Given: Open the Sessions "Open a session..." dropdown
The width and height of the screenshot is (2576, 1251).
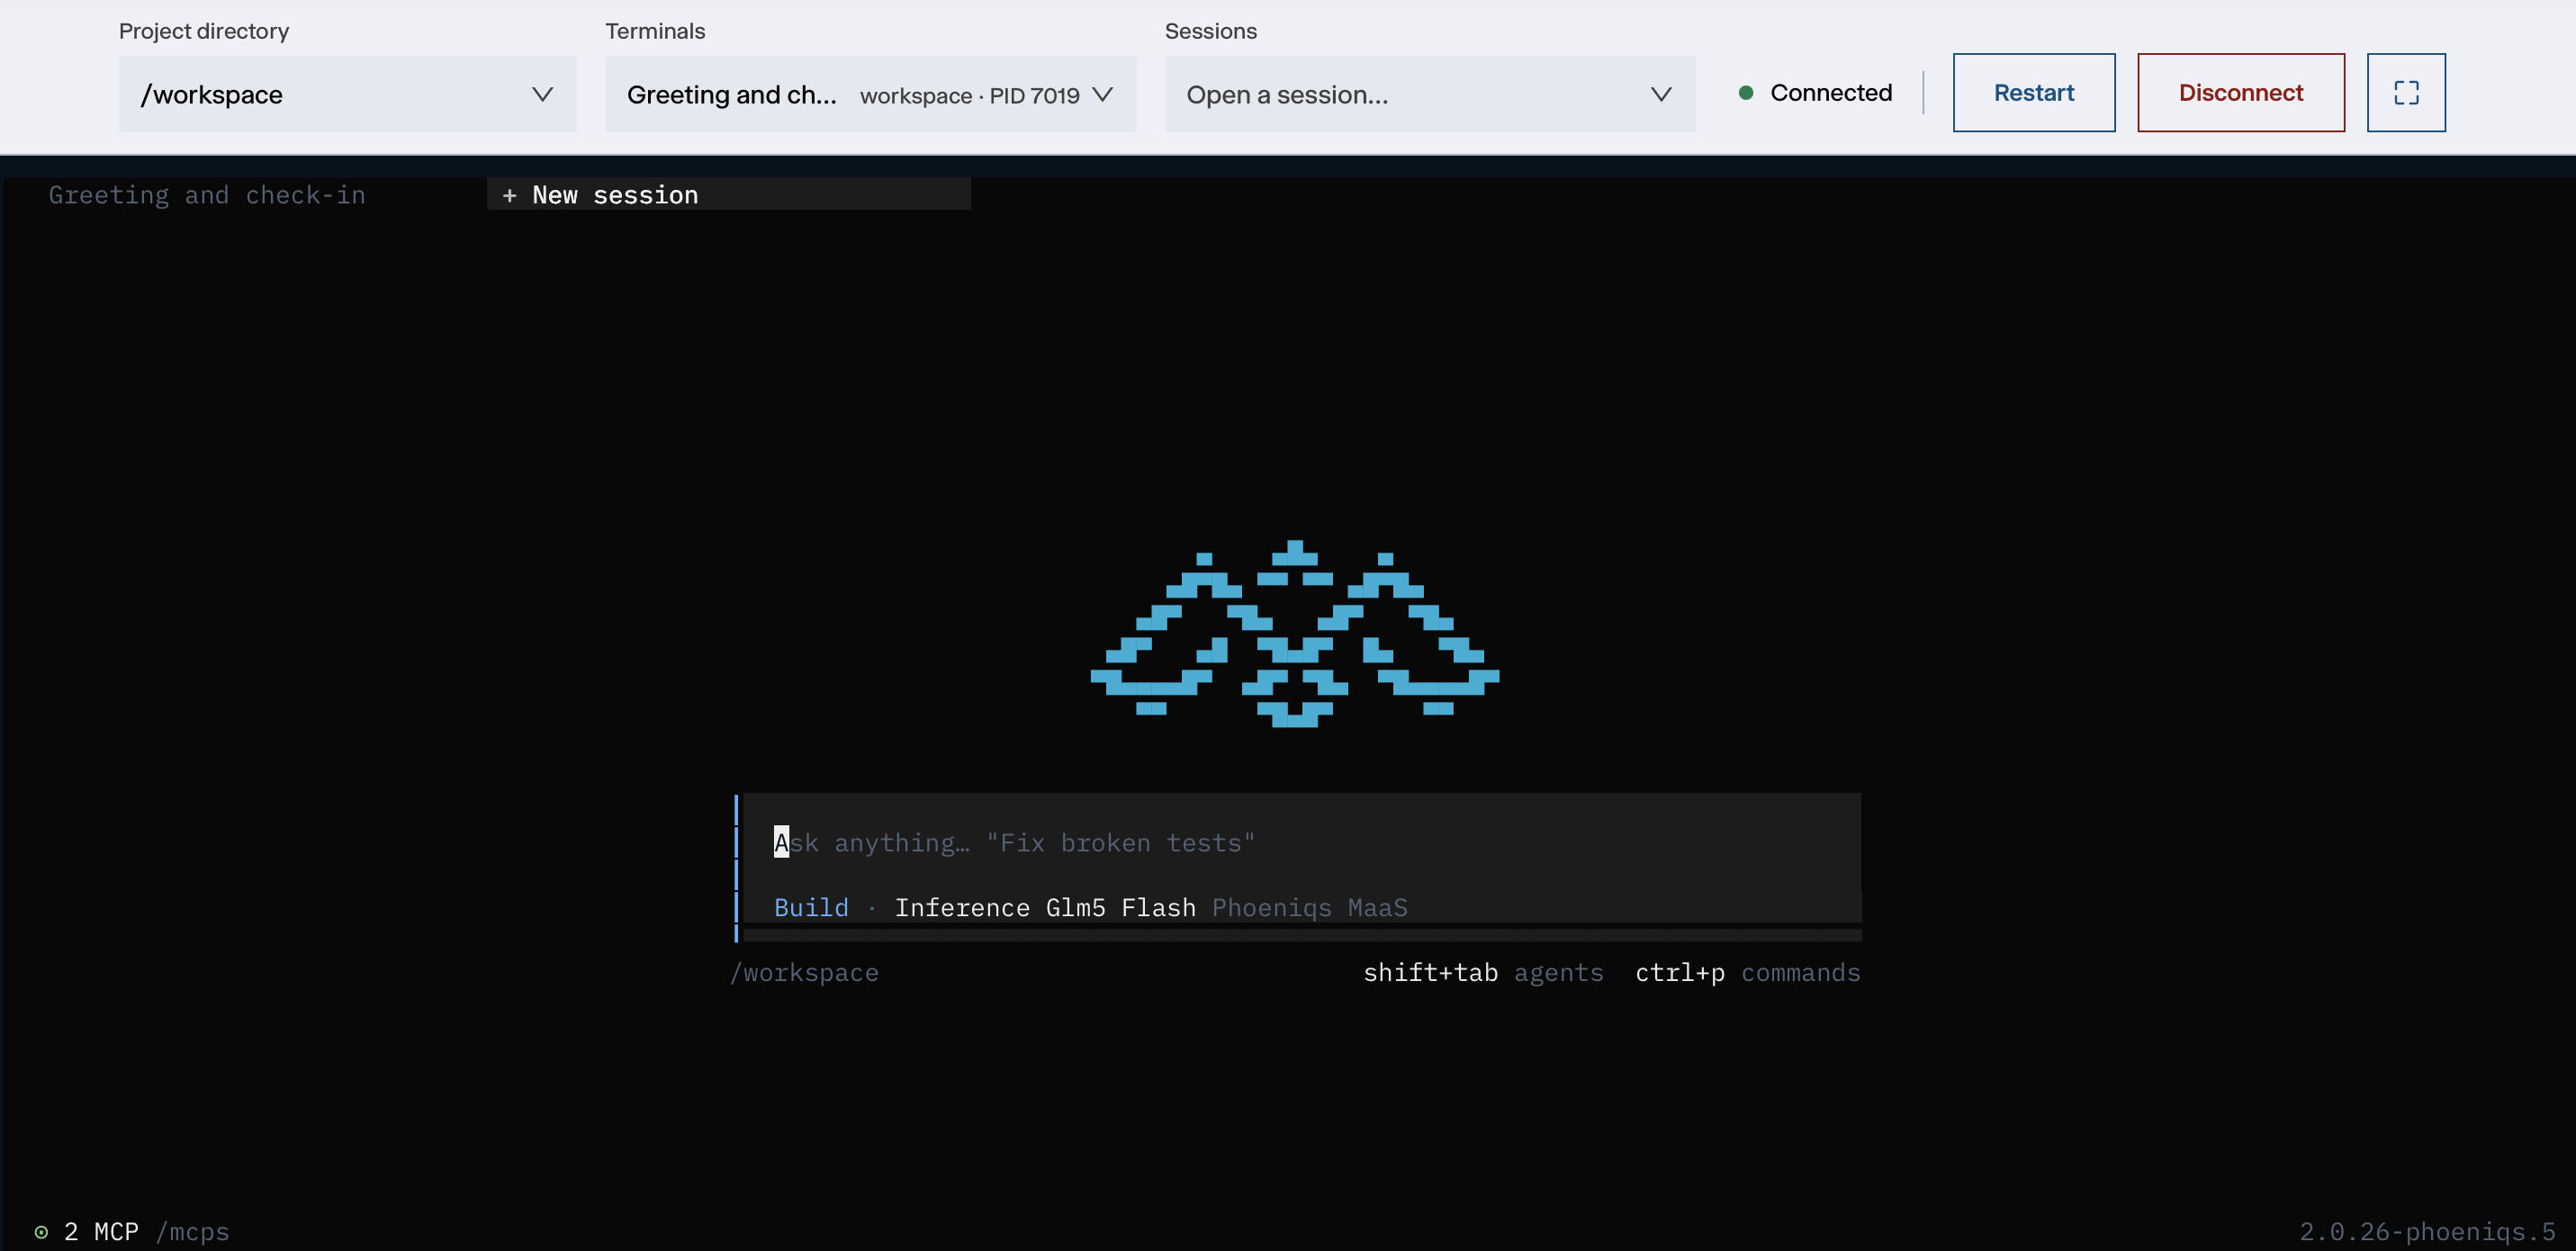Looking at the screenshot, I should [x=1429, y=94].
